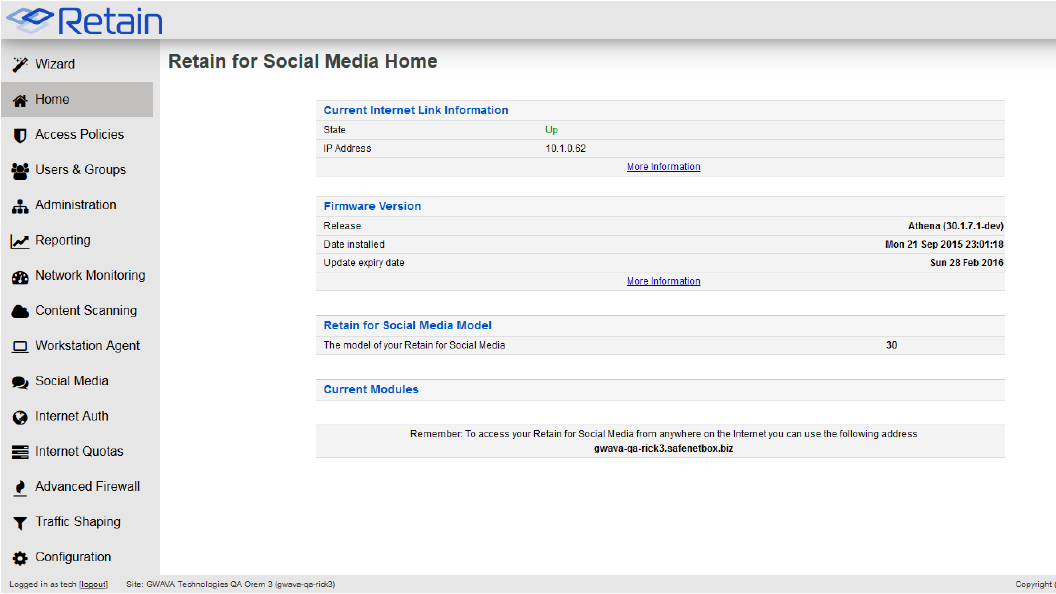Screen dimensions: 1056x594
Task: Click release value Athena (30.1.7.1-dev)
Action: click(x=956, y=226)
